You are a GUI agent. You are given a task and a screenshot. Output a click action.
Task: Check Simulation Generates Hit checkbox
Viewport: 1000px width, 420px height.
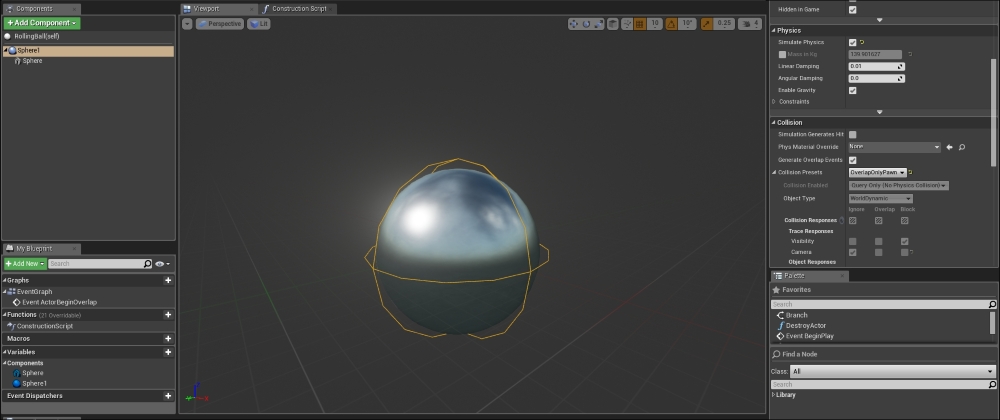[x=853, y=135]
